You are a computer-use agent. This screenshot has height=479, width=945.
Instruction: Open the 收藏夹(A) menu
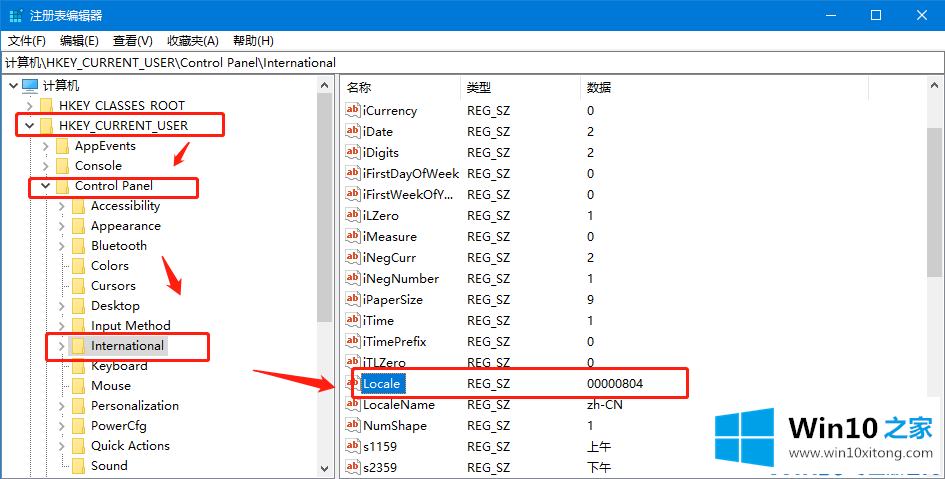[x=193, y=41]
